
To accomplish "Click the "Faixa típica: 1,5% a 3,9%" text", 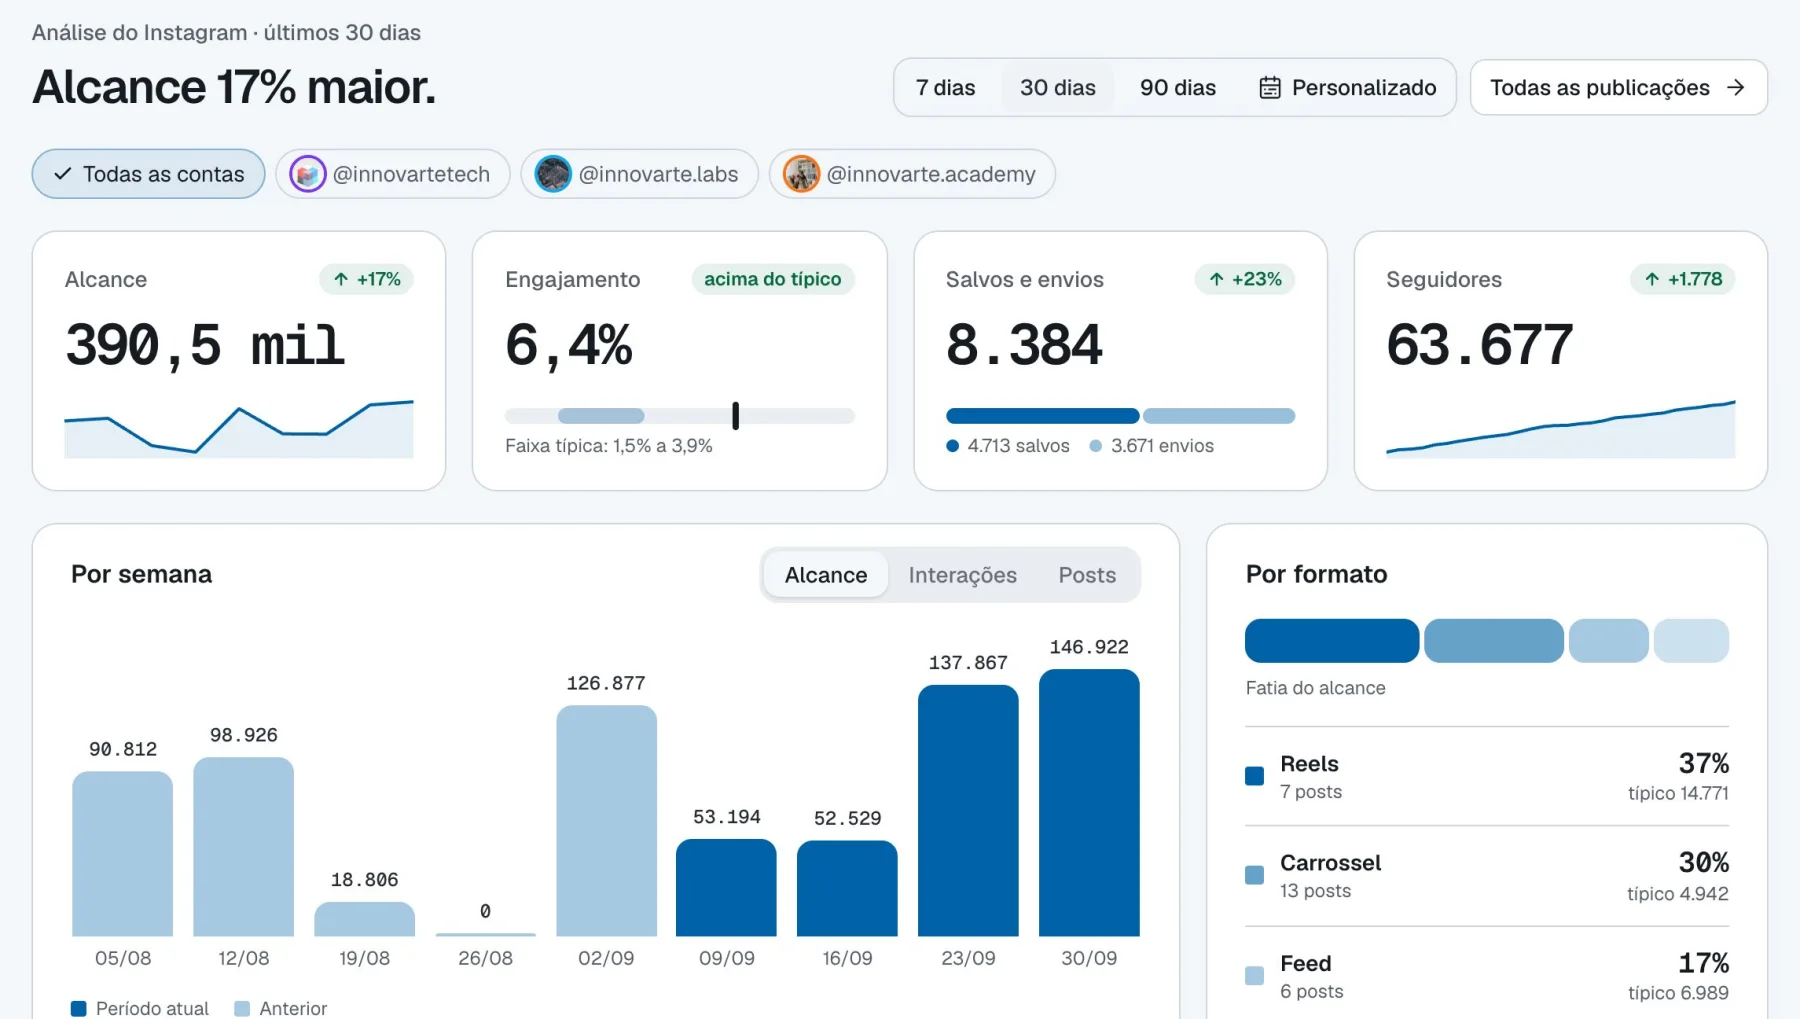I will point(609,446).
